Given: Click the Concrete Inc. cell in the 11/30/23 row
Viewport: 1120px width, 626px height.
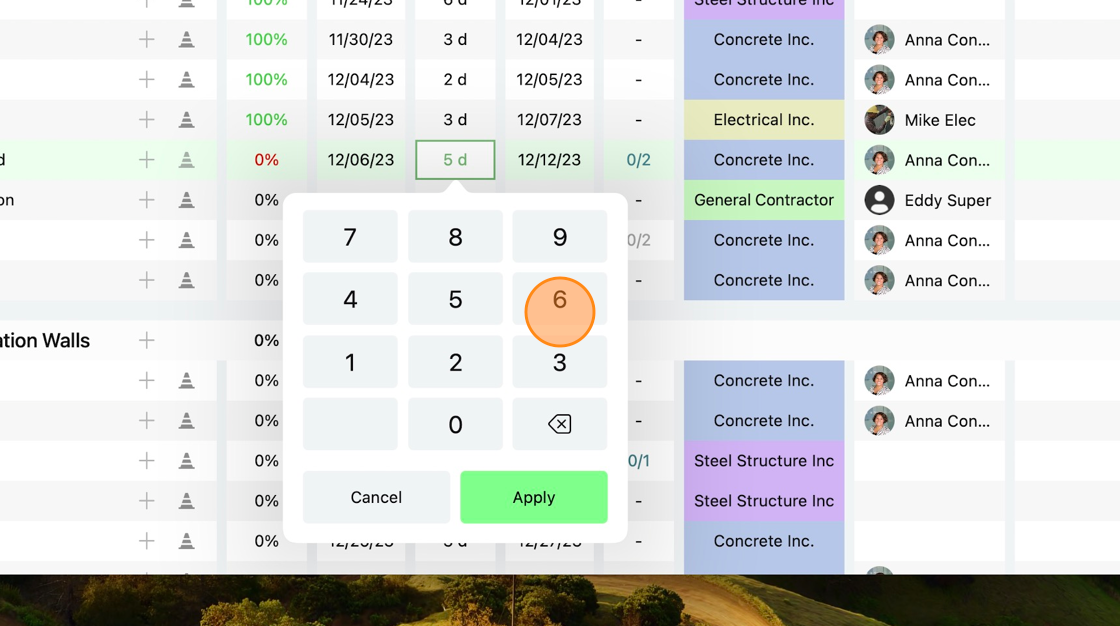Looking at the screenshot, I should (764, 39).
